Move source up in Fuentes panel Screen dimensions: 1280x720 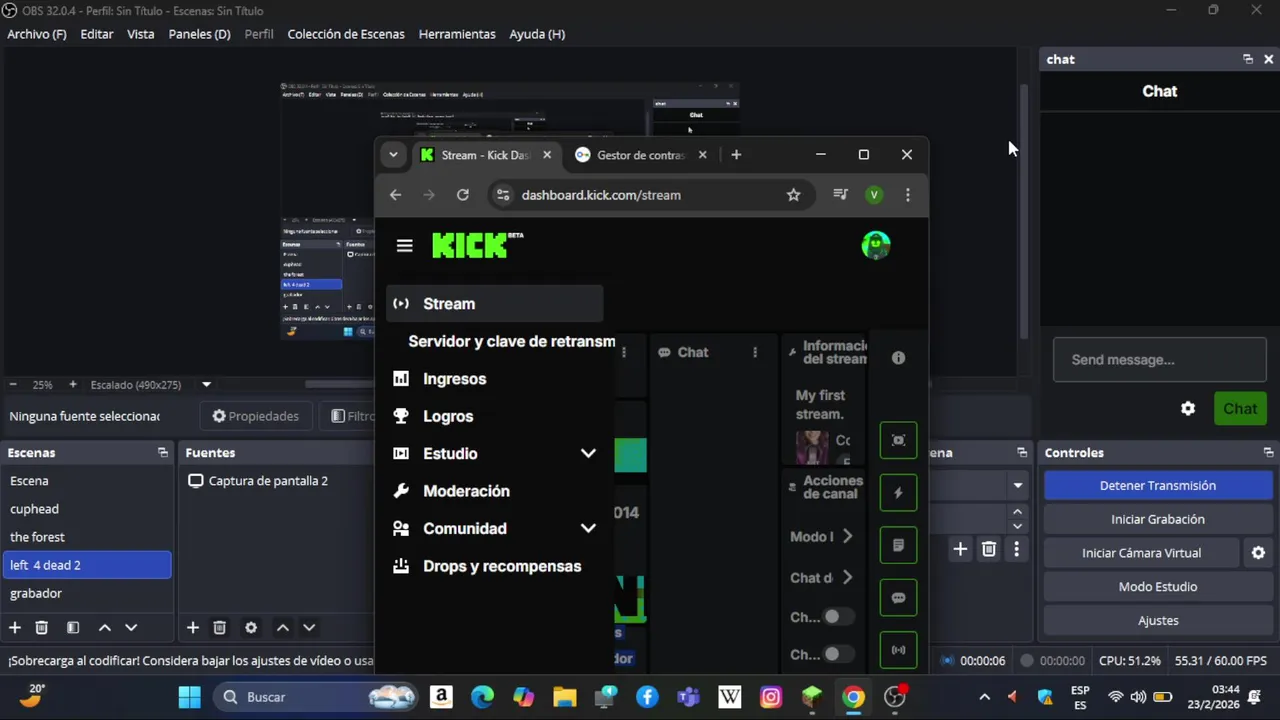point(283,627)
